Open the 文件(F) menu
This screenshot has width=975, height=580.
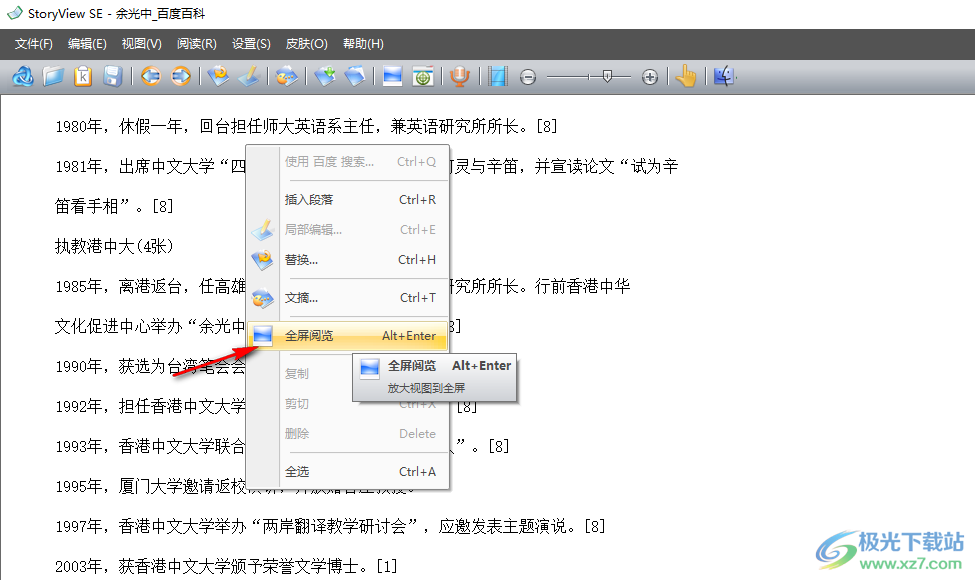(34, 44)
